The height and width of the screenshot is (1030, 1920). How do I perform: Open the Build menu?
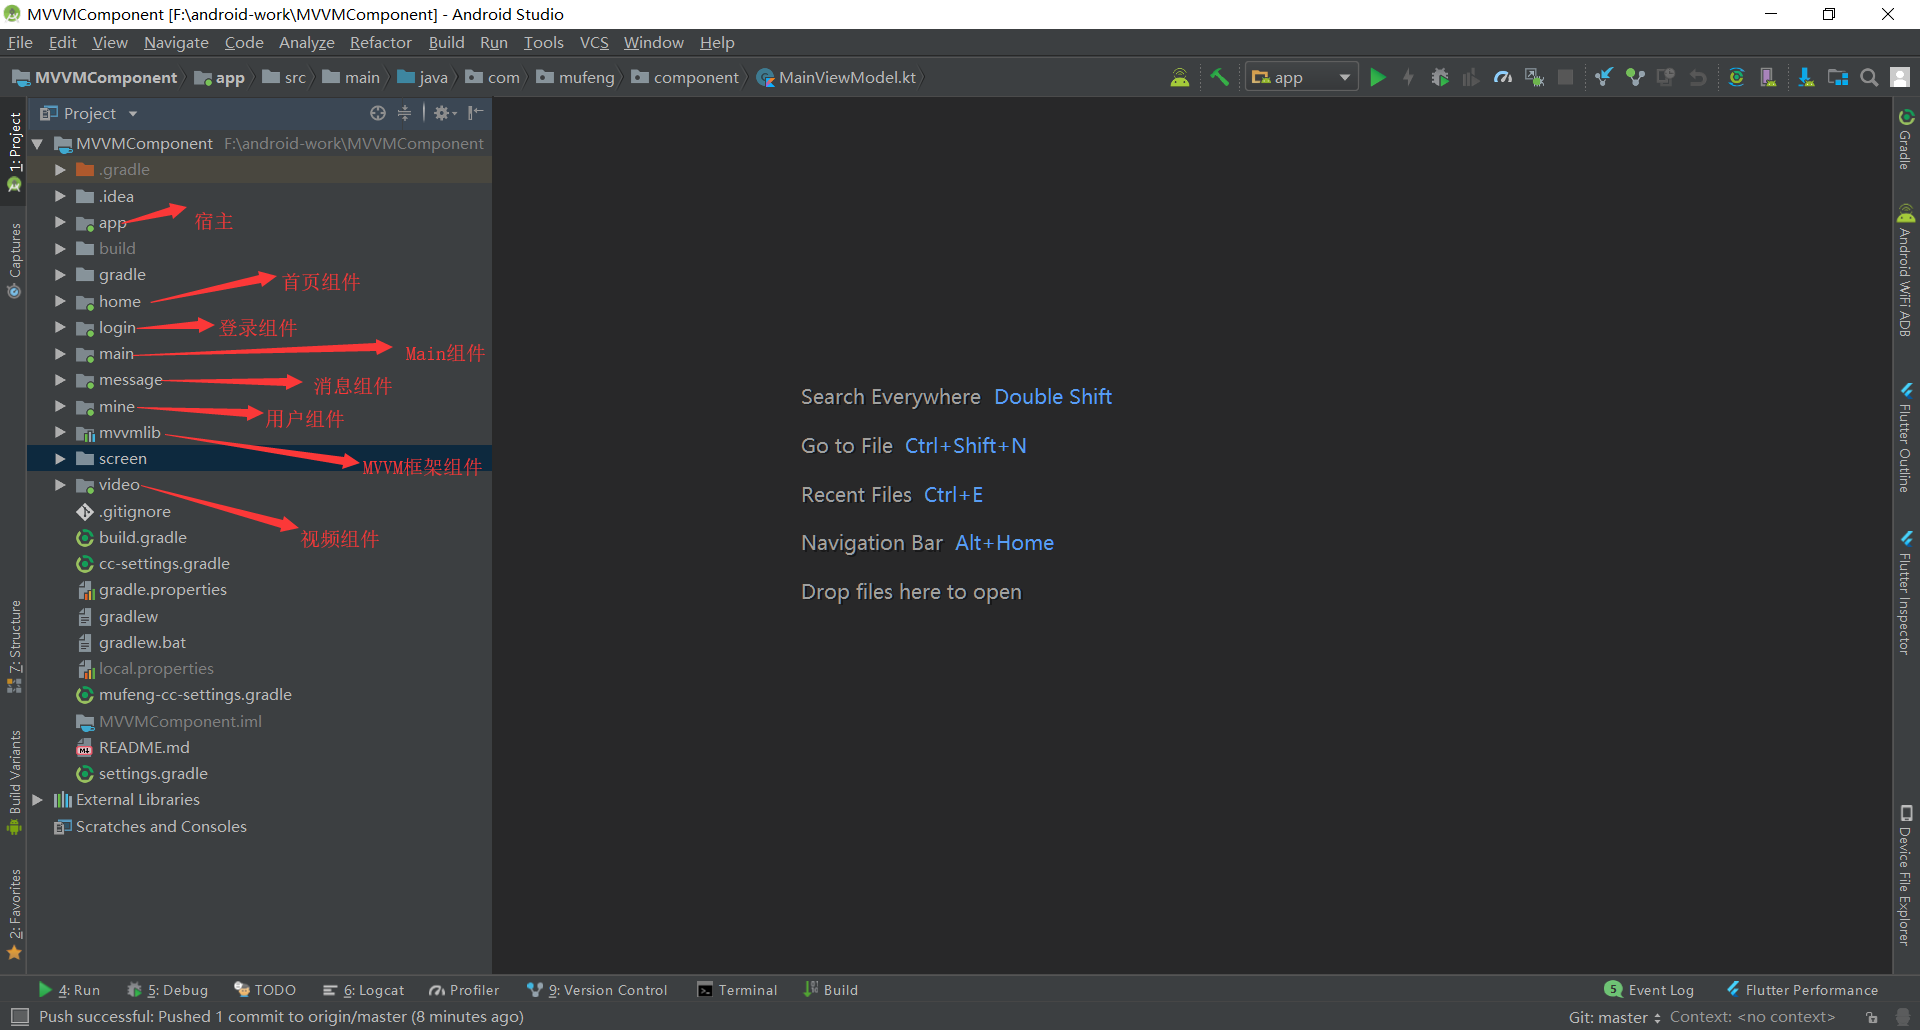click(x=446, y=42)
